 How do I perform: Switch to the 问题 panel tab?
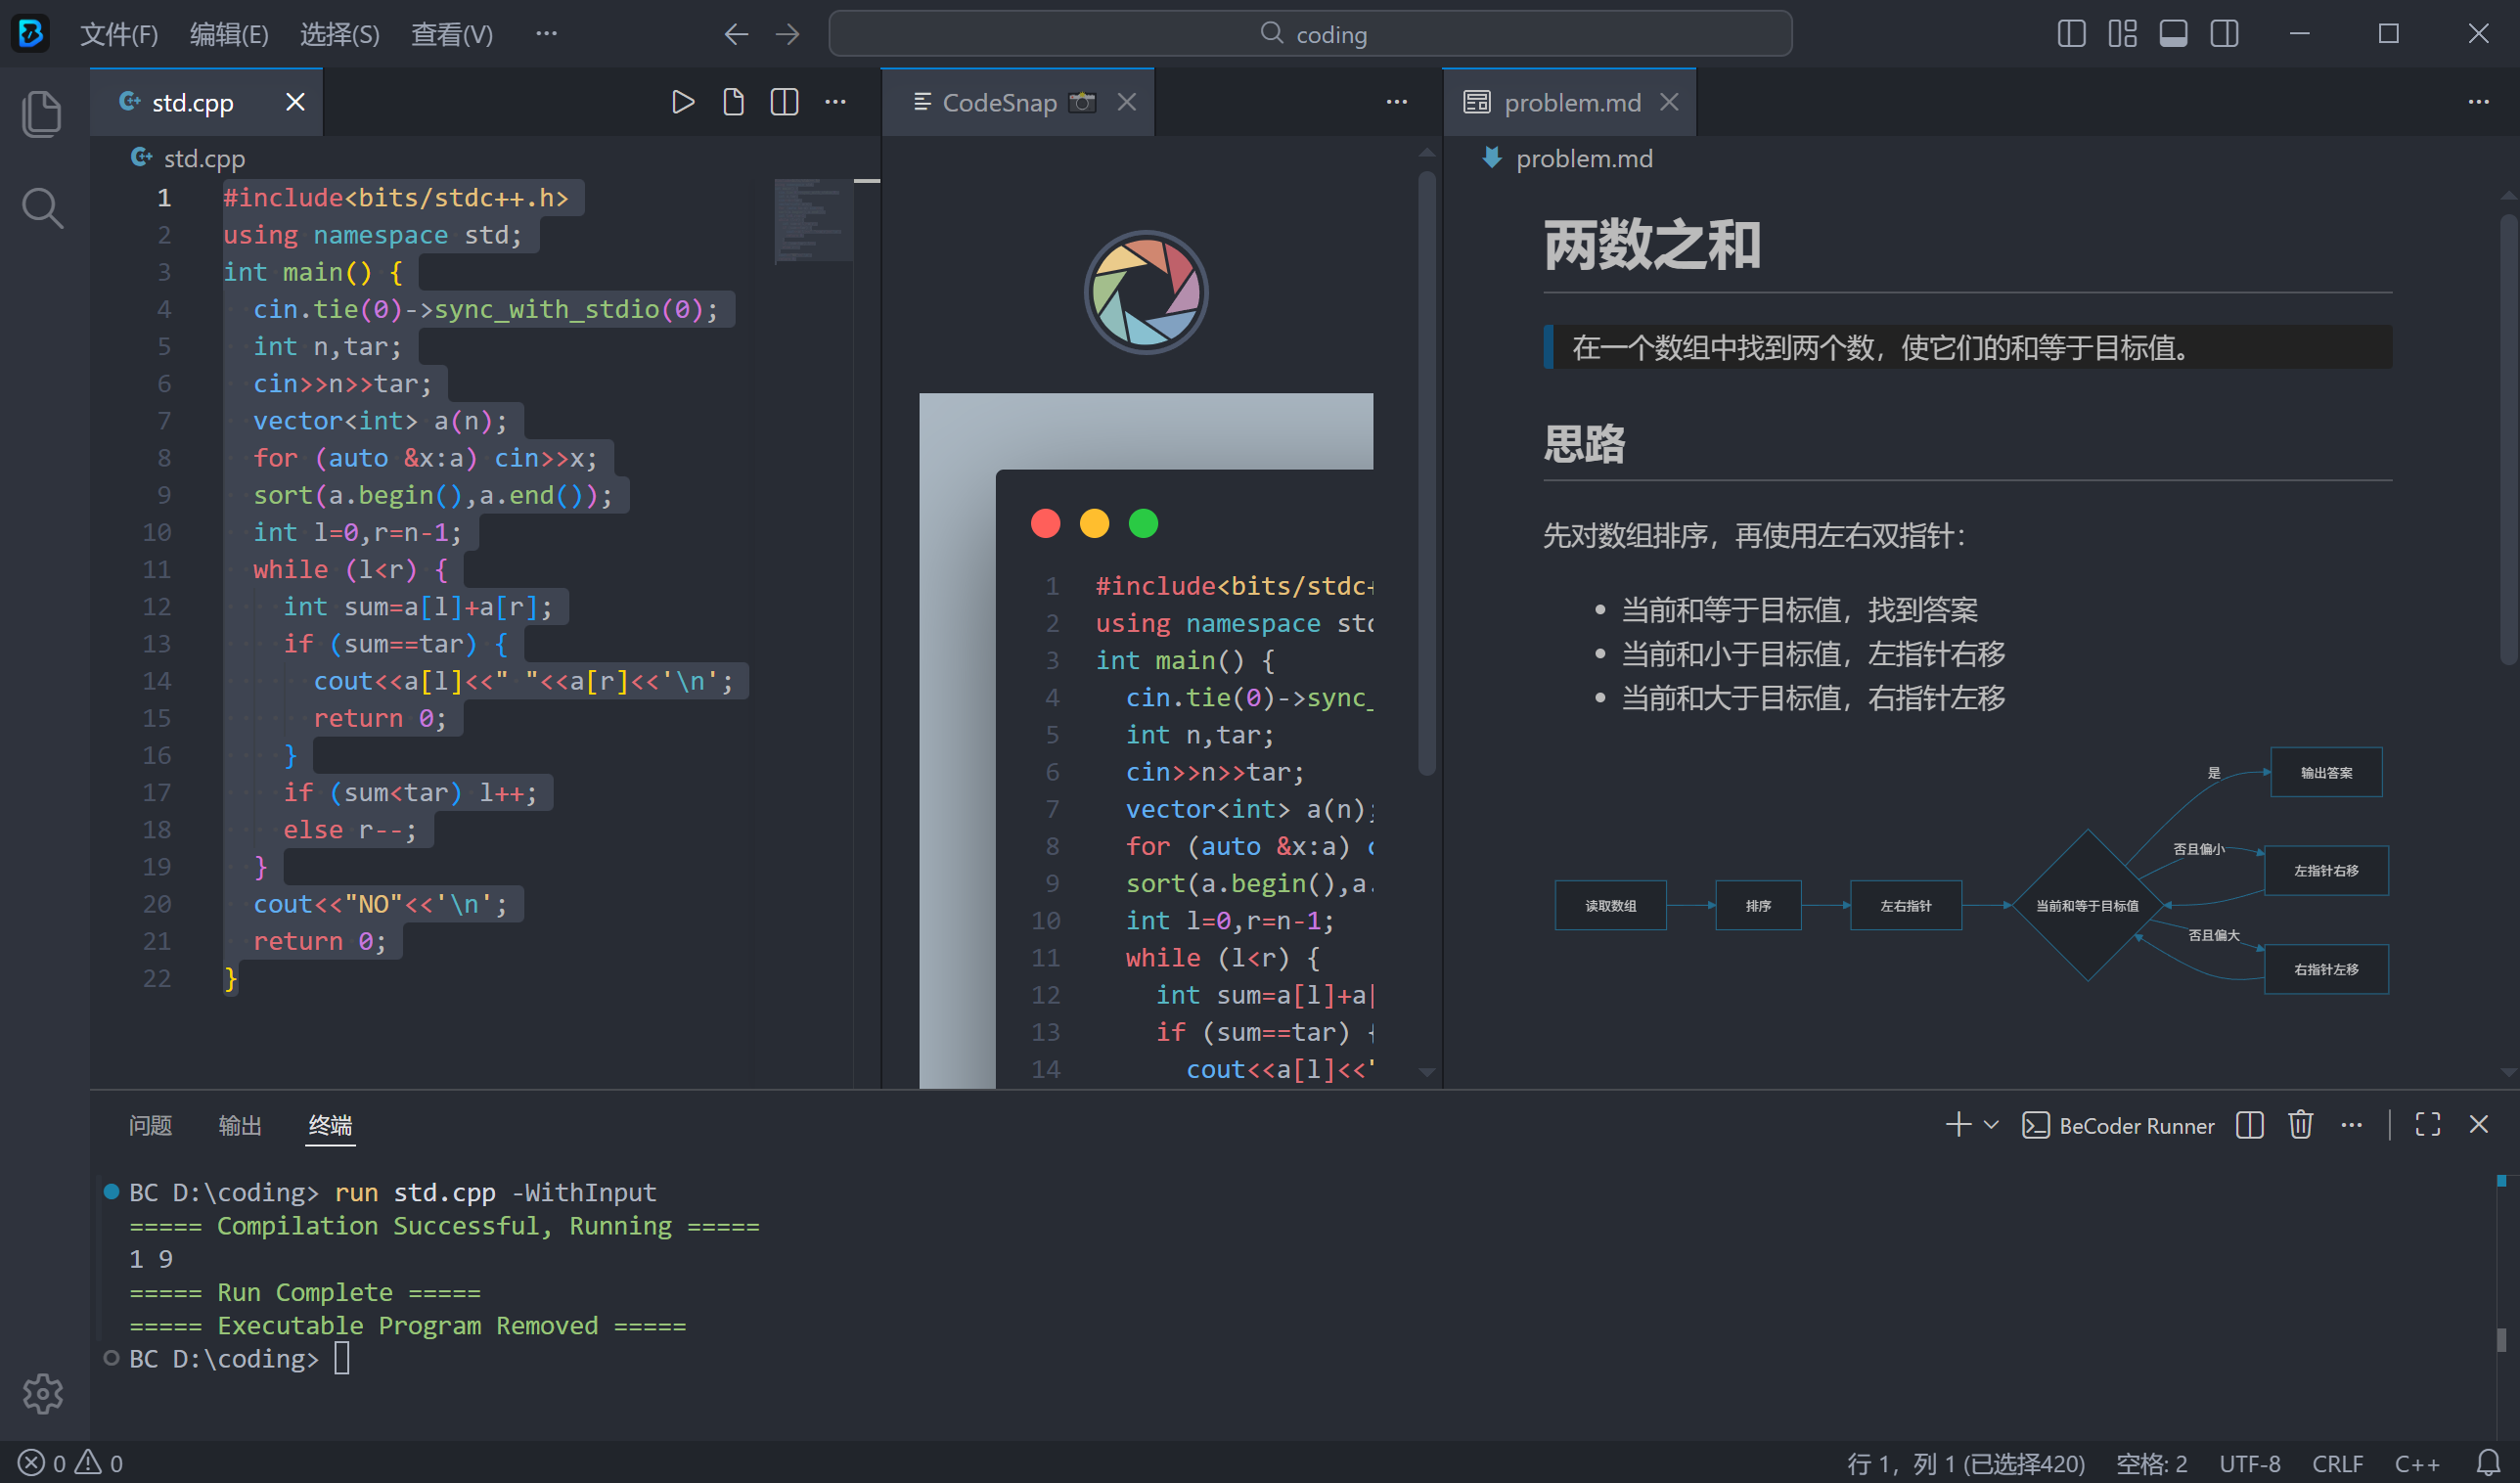pos(150,1126)
